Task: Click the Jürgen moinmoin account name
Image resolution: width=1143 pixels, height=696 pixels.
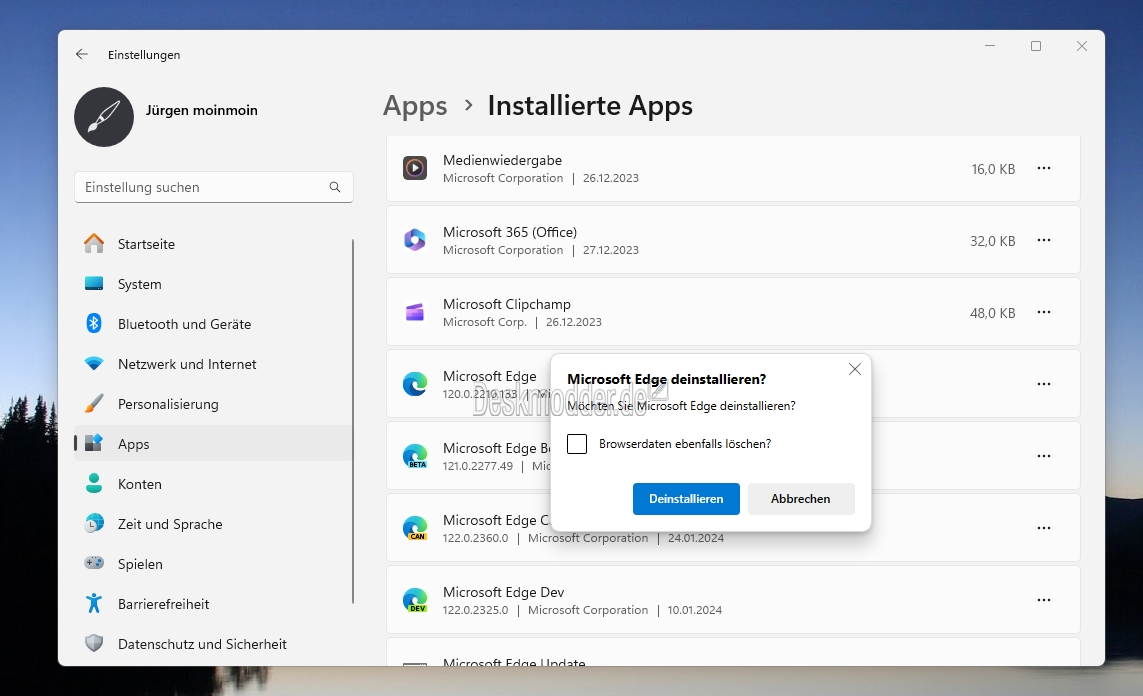Action: pyautogui.click(x=201, y=110)
